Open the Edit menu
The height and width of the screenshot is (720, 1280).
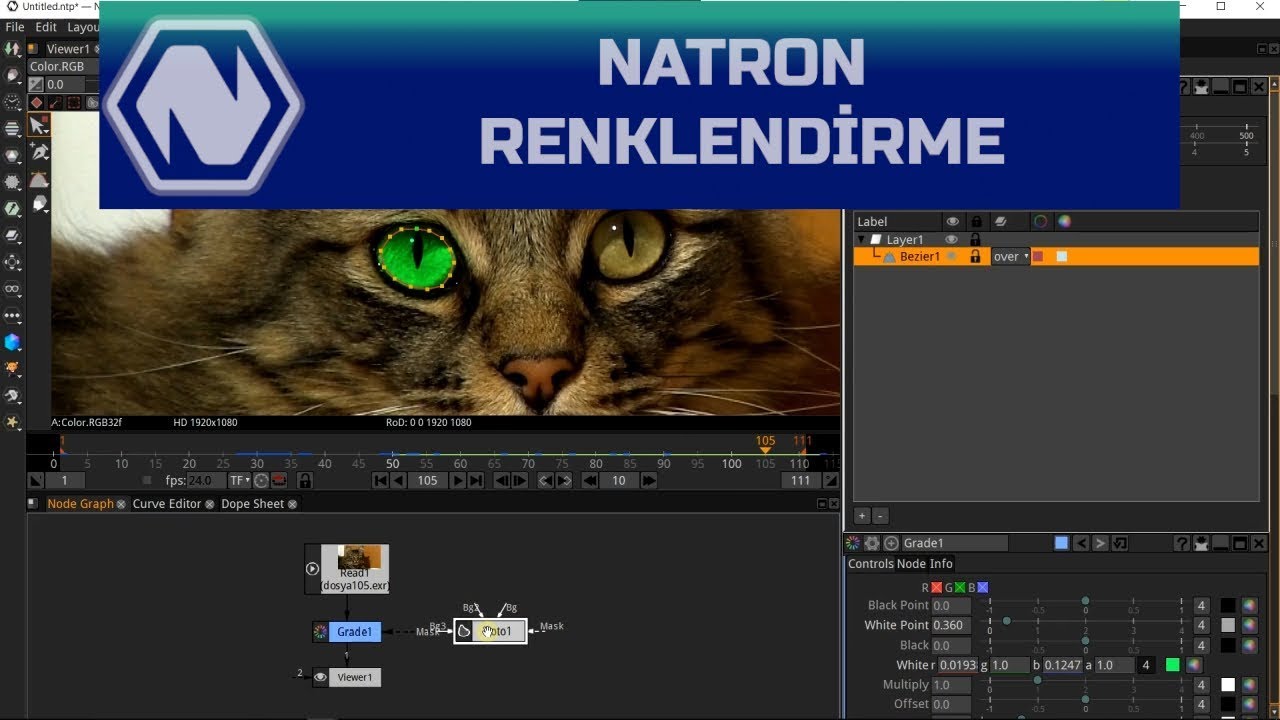(46, 27)
